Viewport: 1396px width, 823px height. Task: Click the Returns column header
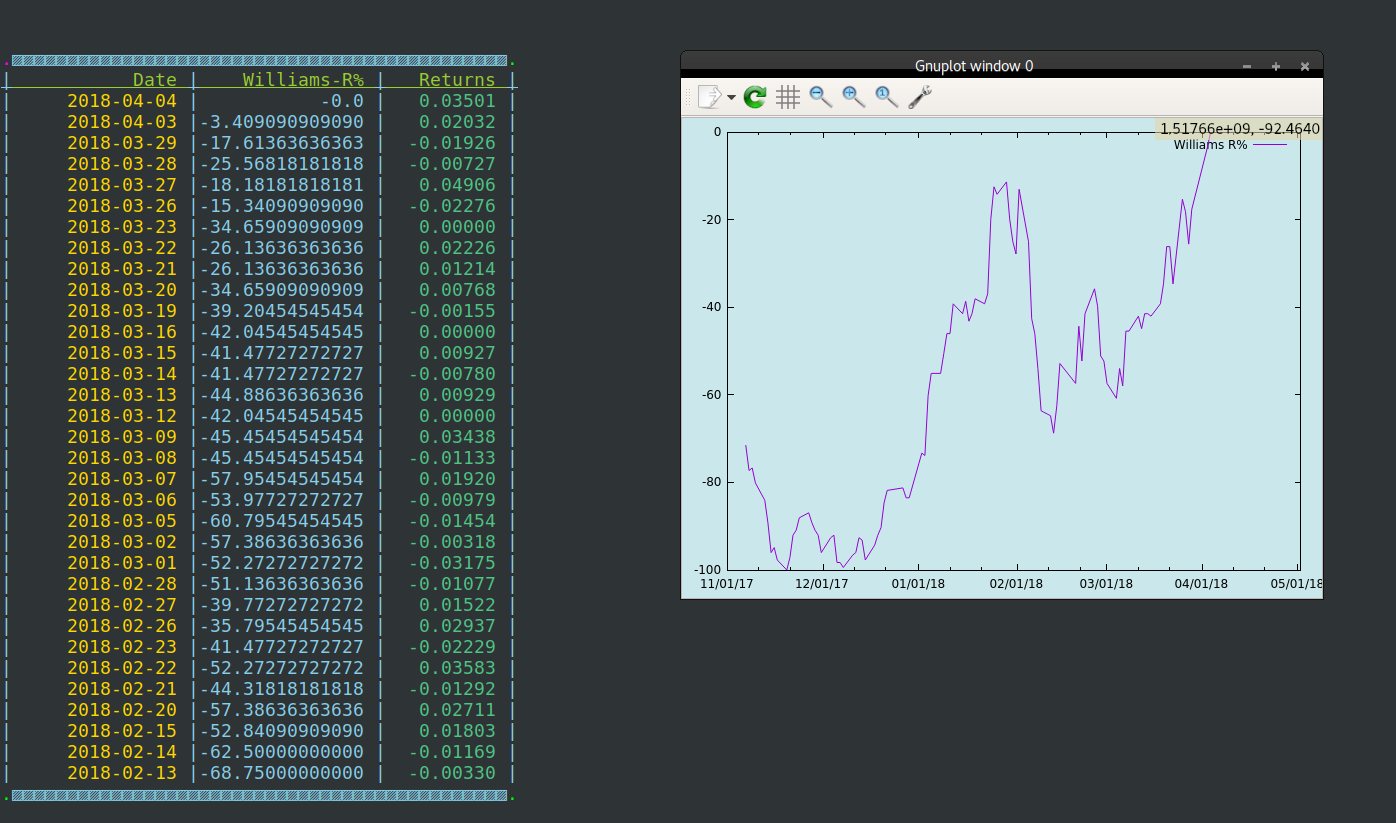[457, 80]
